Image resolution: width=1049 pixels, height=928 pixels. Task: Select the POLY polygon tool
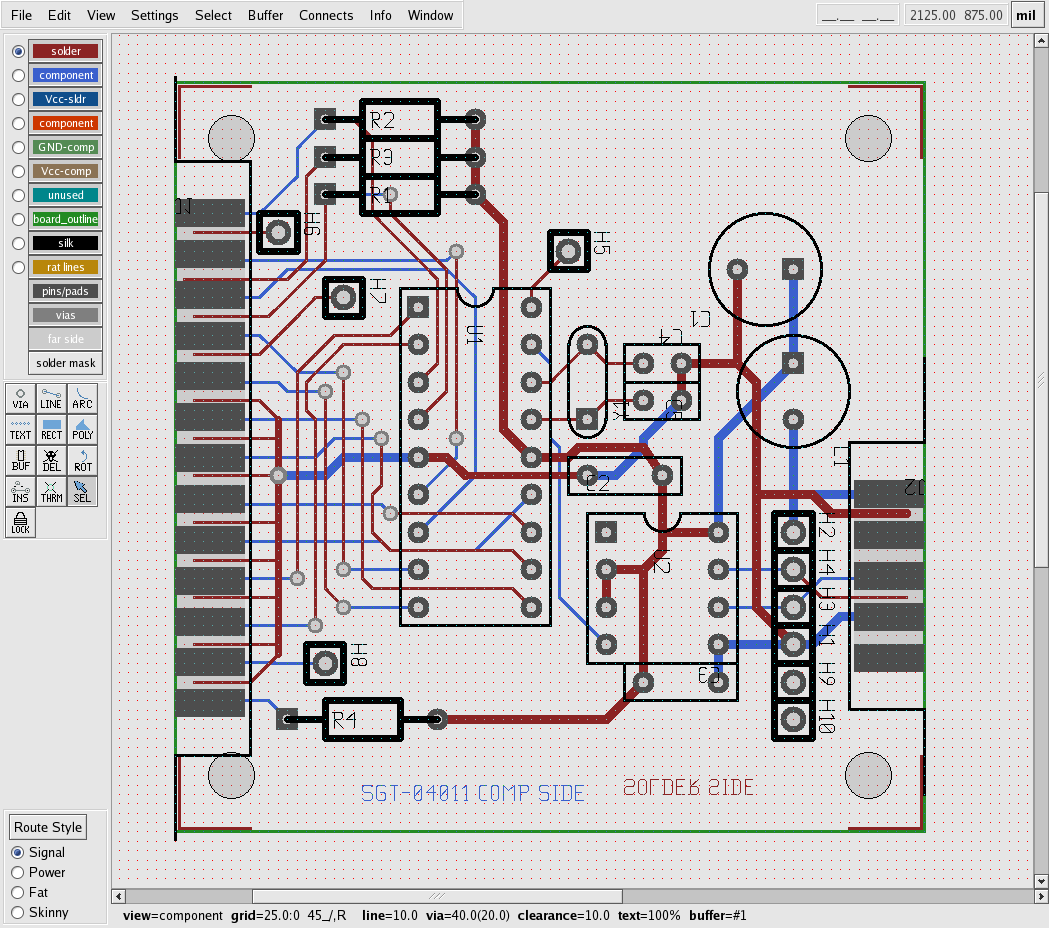[82, 430]
